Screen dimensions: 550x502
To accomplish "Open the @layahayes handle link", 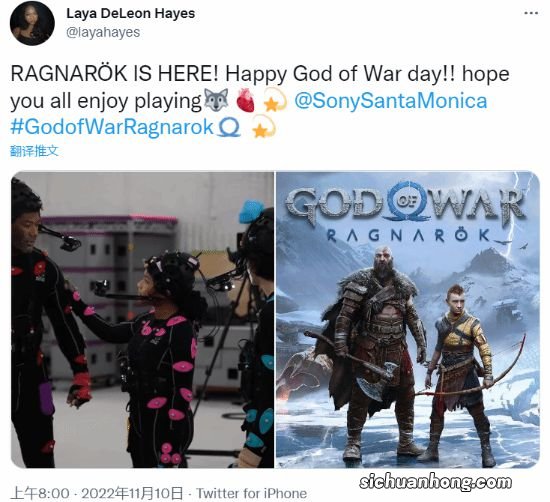I will [103, 32].
